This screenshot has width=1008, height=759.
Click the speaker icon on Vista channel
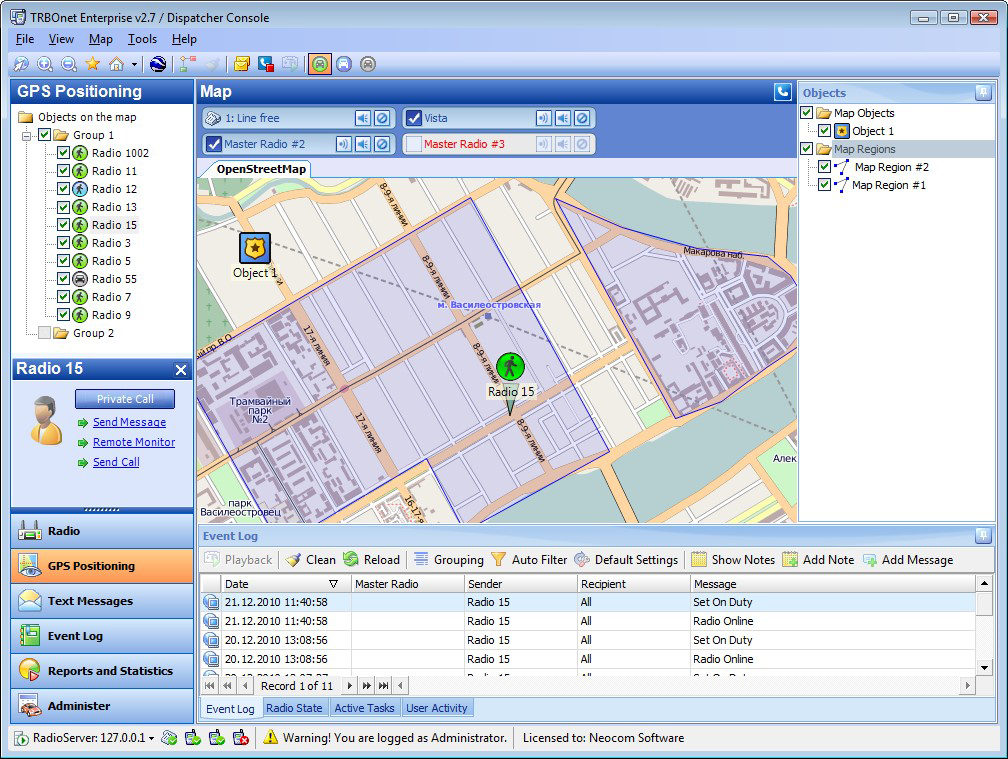point(563,118)
